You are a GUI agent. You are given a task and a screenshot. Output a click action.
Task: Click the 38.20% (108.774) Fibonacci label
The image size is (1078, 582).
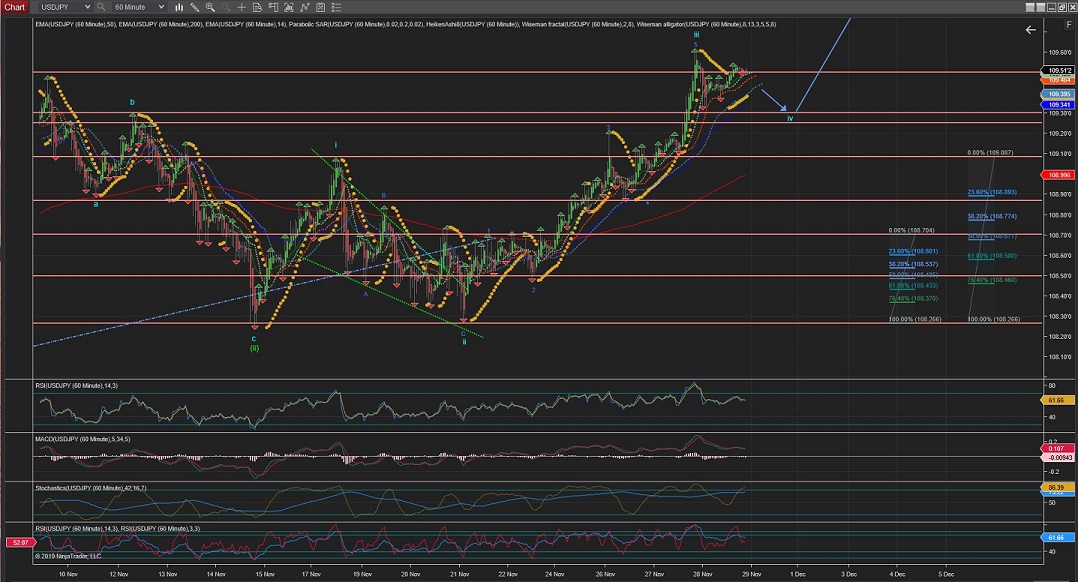point(991,216)
